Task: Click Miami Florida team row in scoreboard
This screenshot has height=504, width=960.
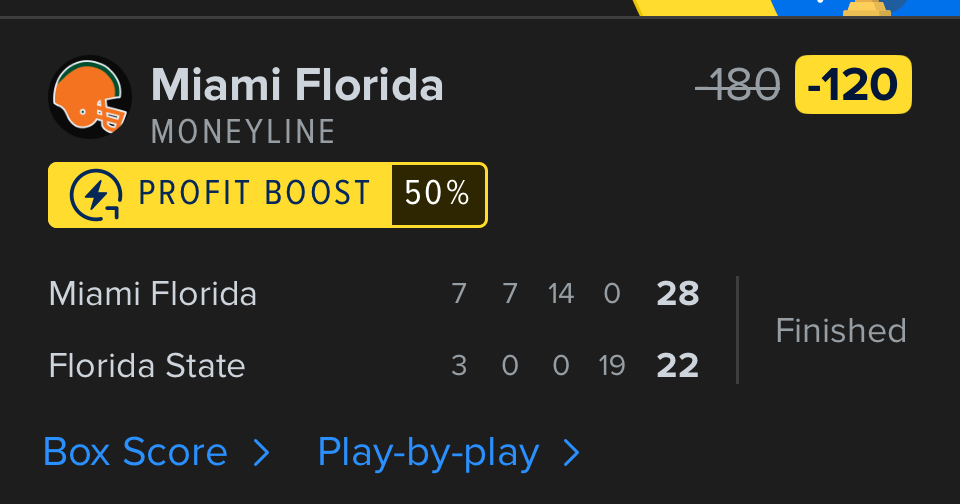Action: 153,294
